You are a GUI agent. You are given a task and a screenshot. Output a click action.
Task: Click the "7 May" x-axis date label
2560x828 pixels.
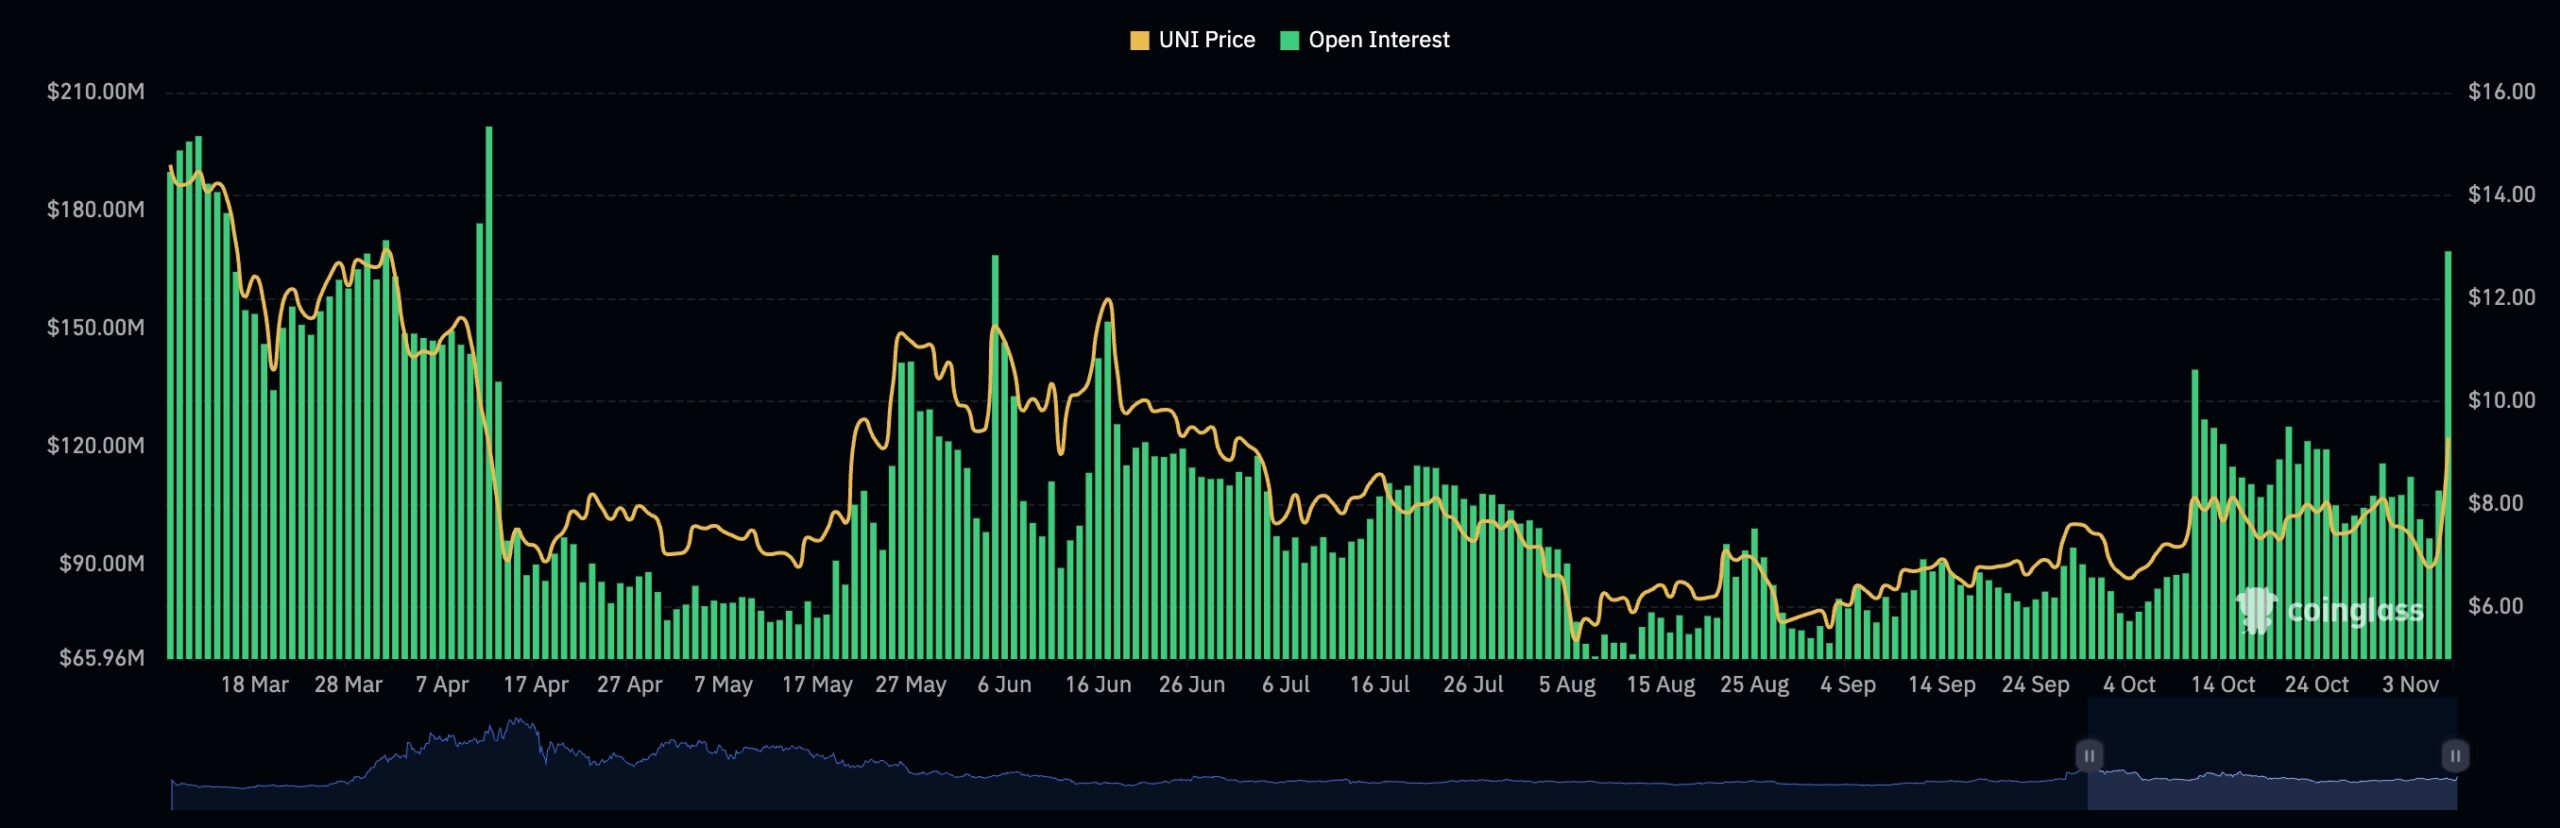723,685
